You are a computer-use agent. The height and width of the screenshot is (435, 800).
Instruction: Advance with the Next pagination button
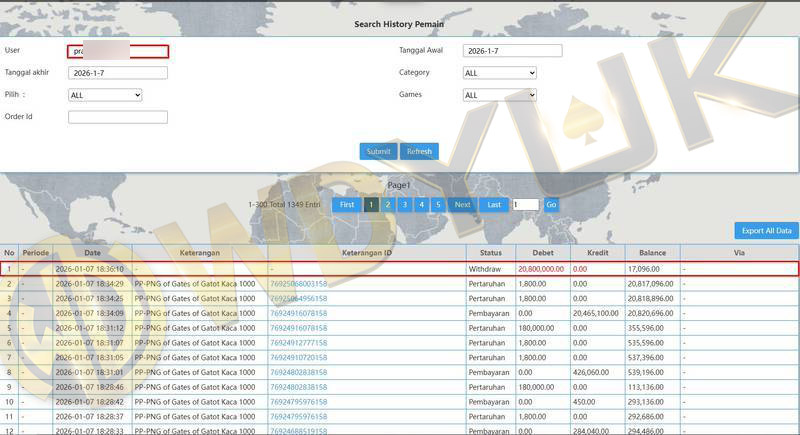462,204
